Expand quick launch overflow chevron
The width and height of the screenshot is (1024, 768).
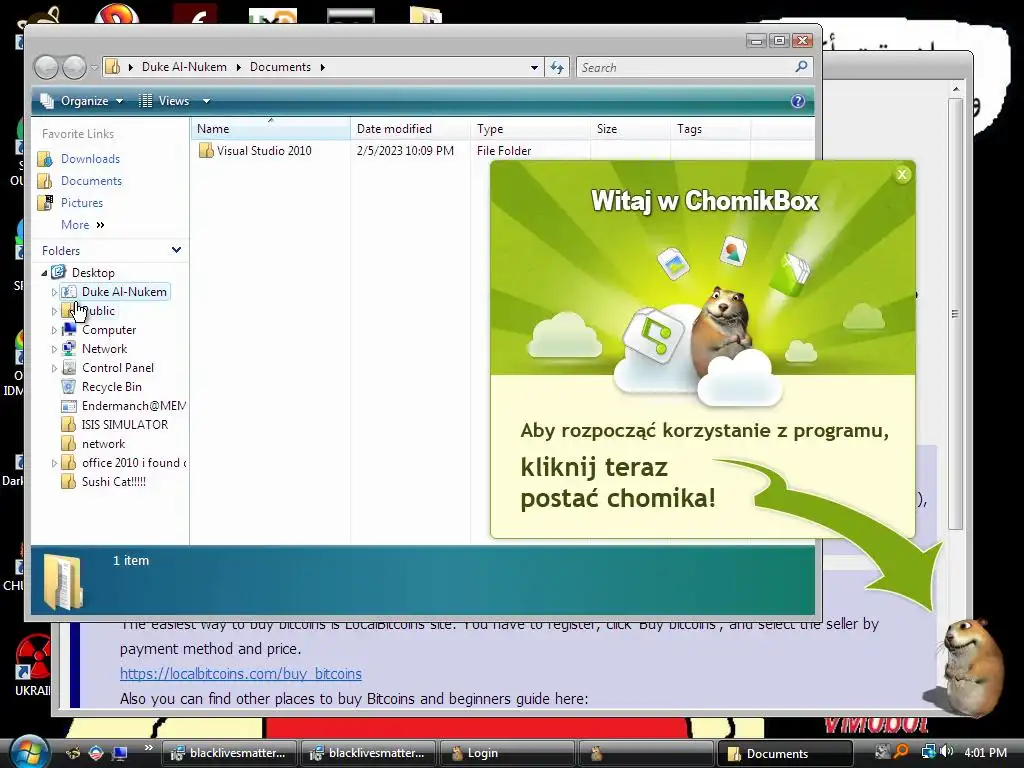pyautogui.click(x=148, y=748)
